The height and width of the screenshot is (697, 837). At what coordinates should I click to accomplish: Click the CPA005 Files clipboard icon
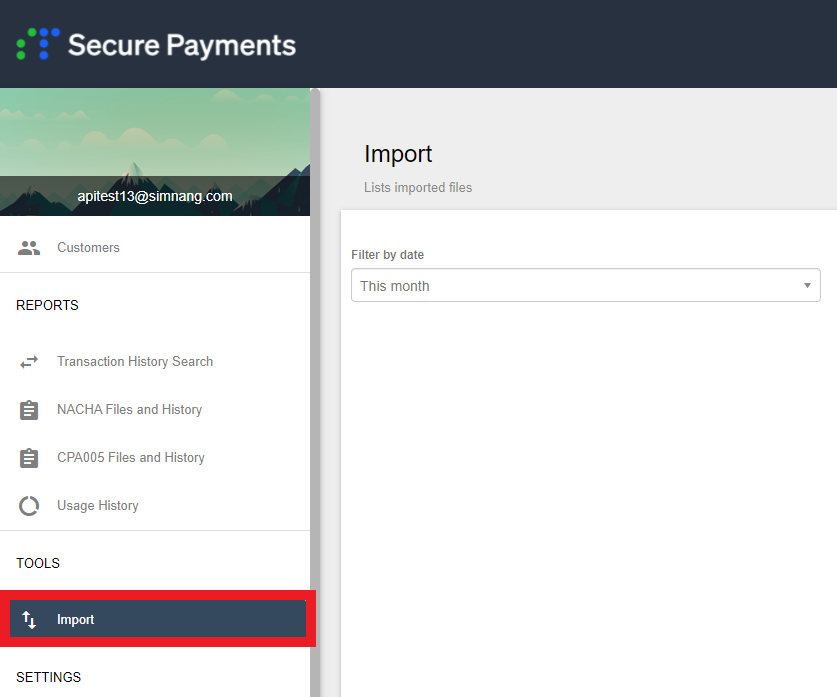[x=29, y=458]
